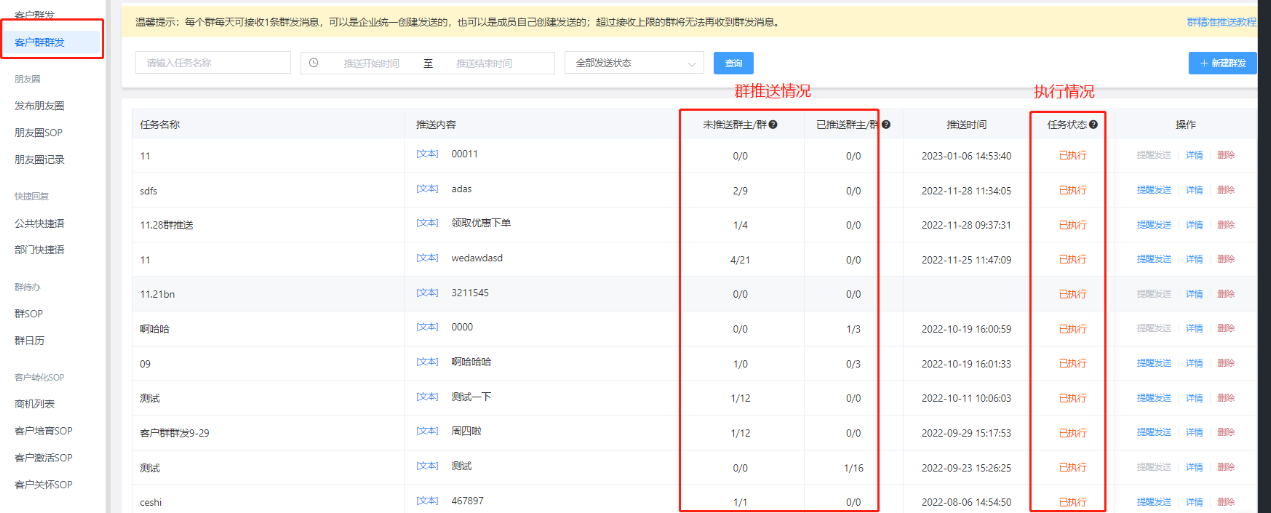Click 删除 for the ceshi task
Image resolution: width=1271 pixels, height=513 pixels.
(1226, 502)
